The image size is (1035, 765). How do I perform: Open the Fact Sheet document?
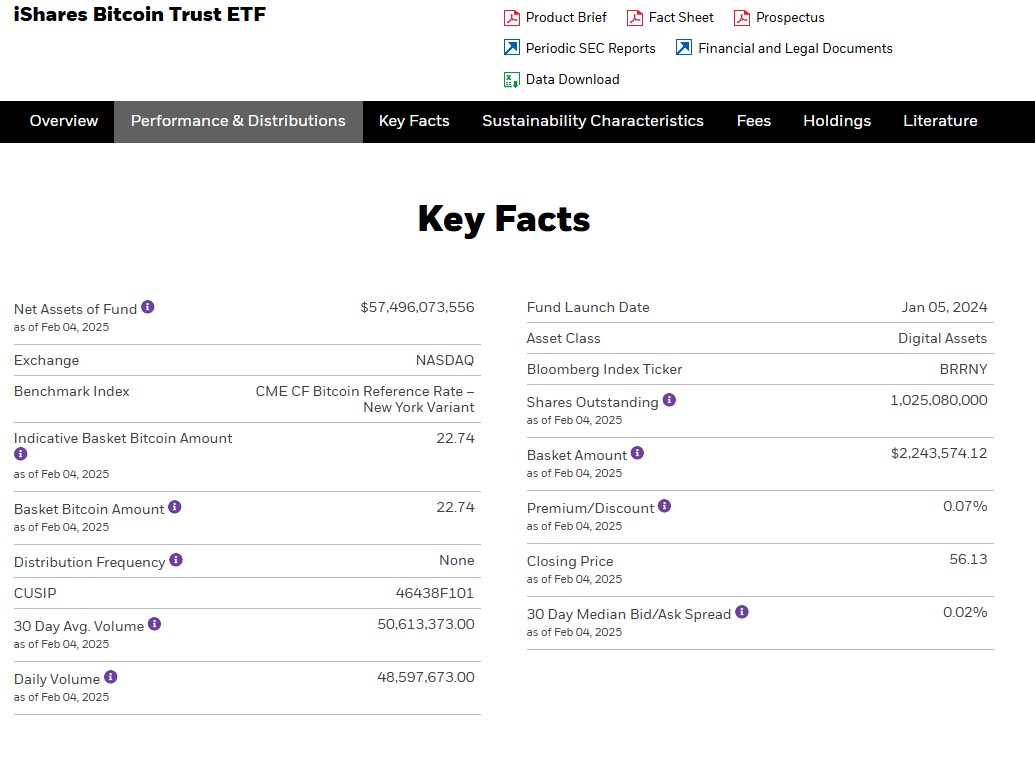click(x=680, y=18)
